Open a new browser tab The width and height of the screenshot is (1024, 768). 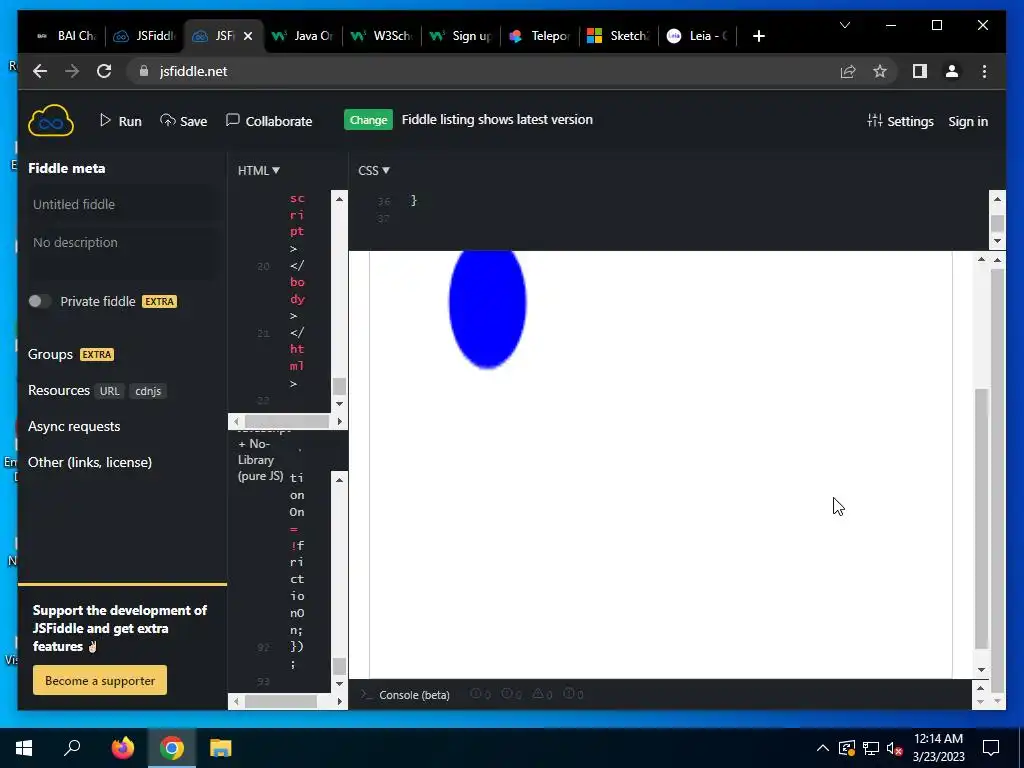[758, 36]
